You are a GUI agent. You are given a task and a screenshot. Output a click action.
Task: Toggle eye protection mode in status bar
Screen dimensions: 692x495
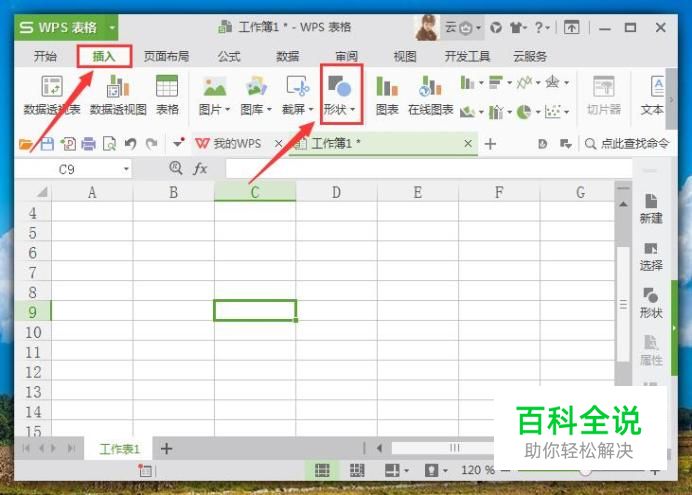coord(431,470)
